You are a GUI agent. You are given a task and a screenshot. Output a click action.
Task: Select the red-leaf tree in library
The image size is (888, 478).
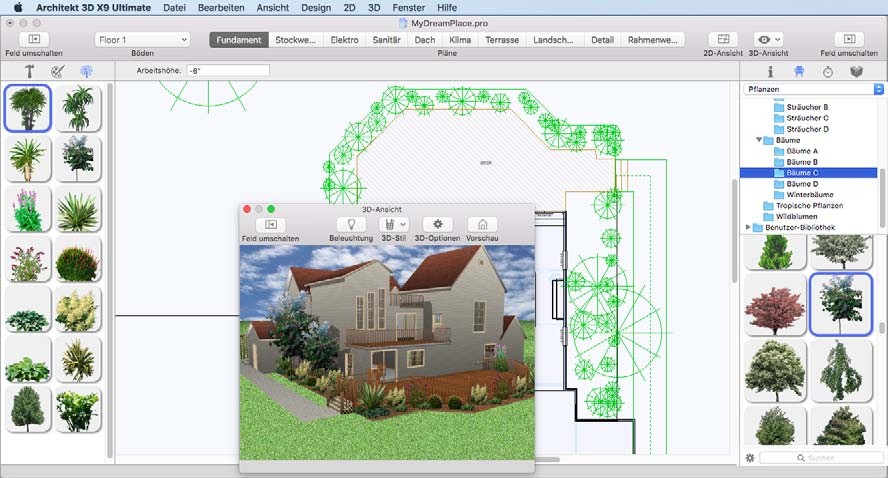pyautogui.click(x=775, y=304)
